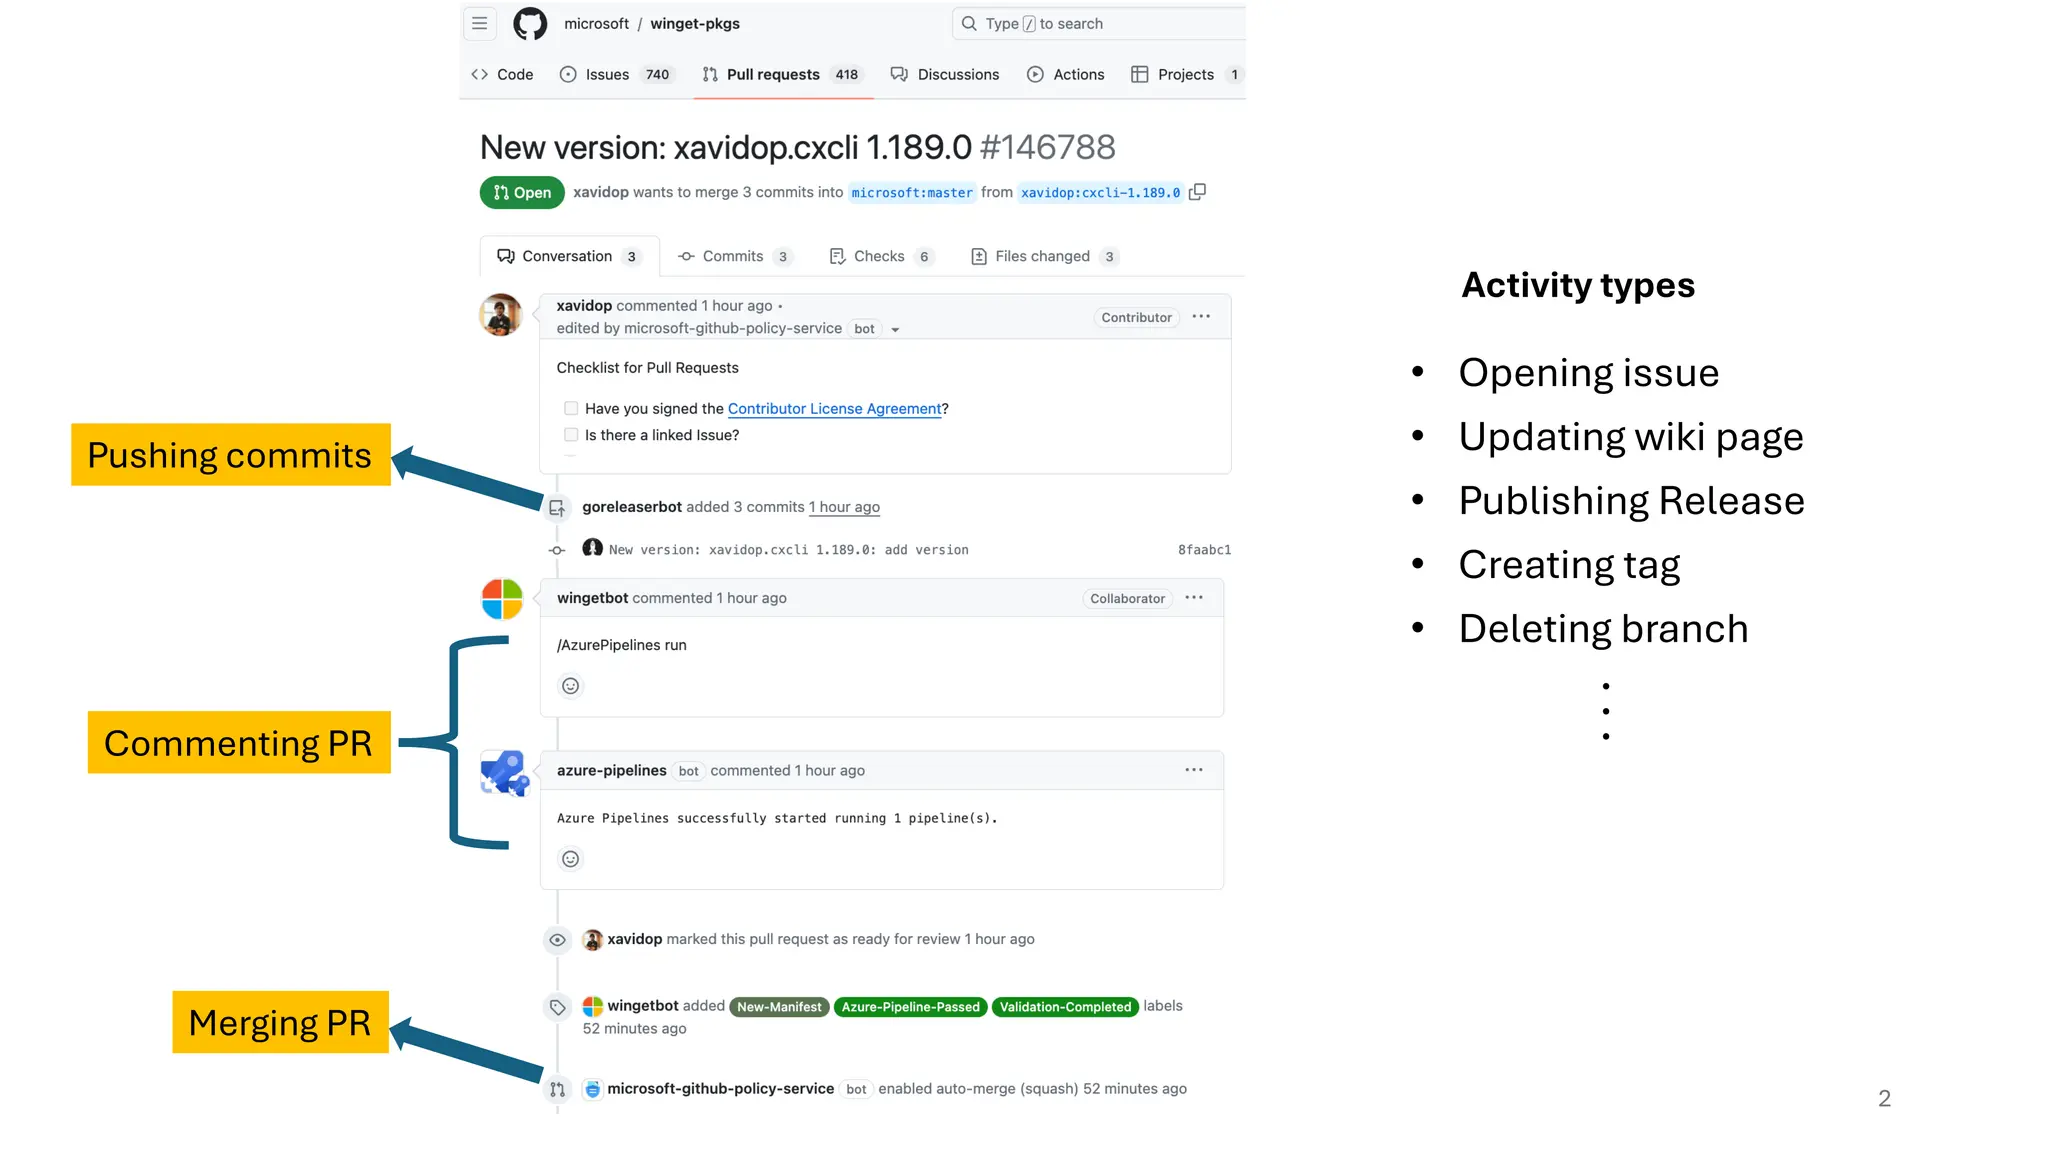Screen dimensions: 2048x1152
Task: Check the Contributor License Agreement checkbox
Action: [x=571, y=408]
